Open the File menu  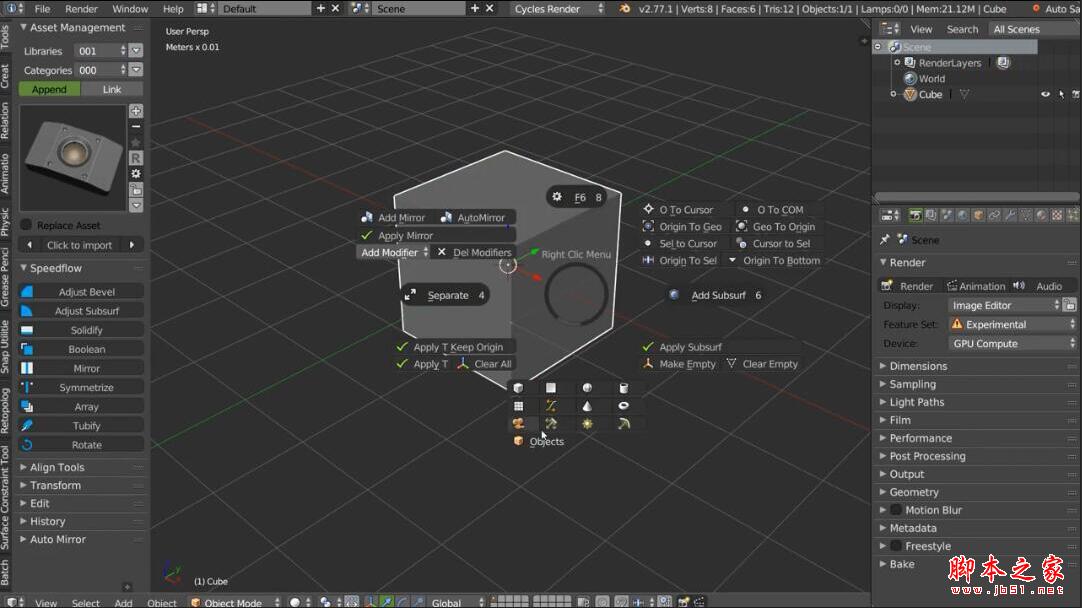coord(42,9)
